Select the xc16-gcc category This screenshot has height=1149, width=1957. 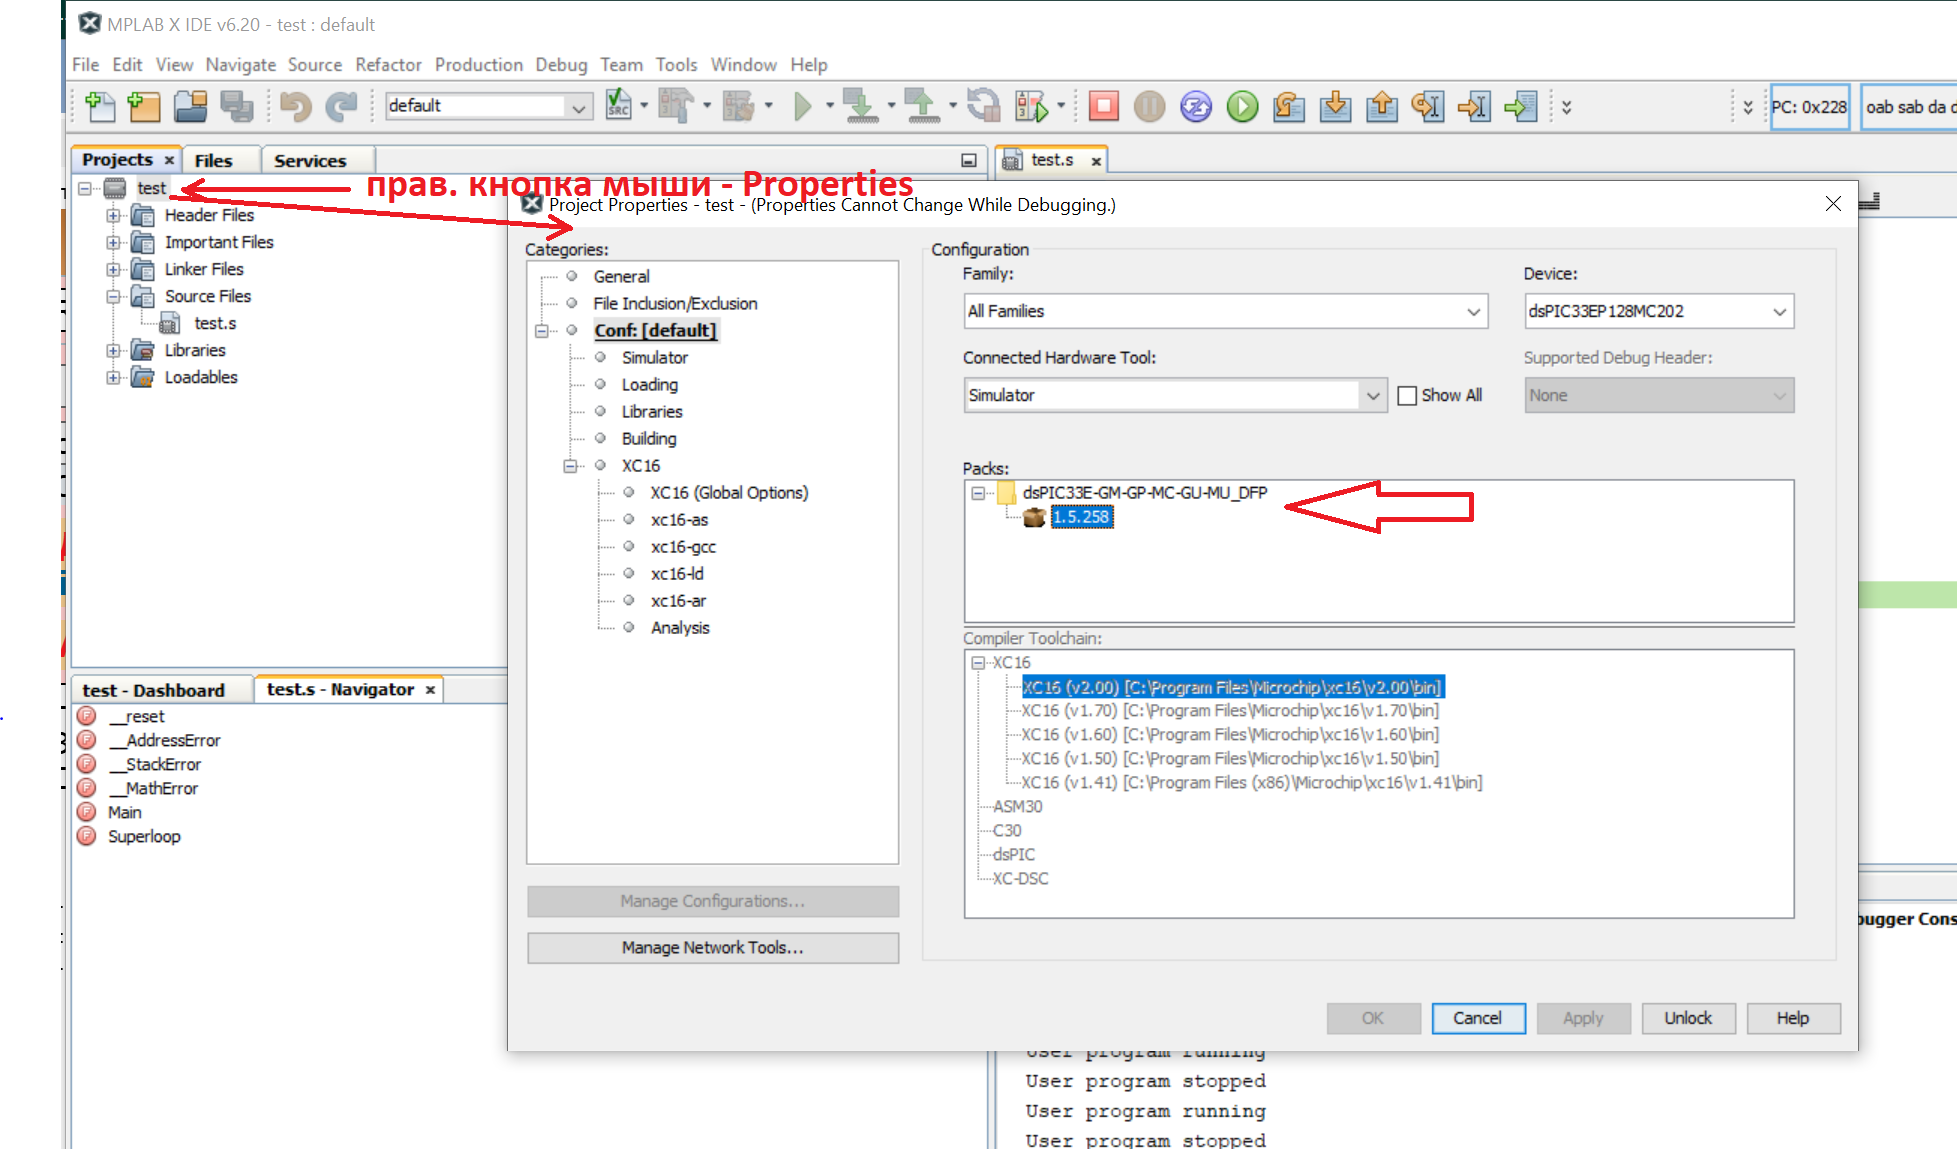[683, 546]
